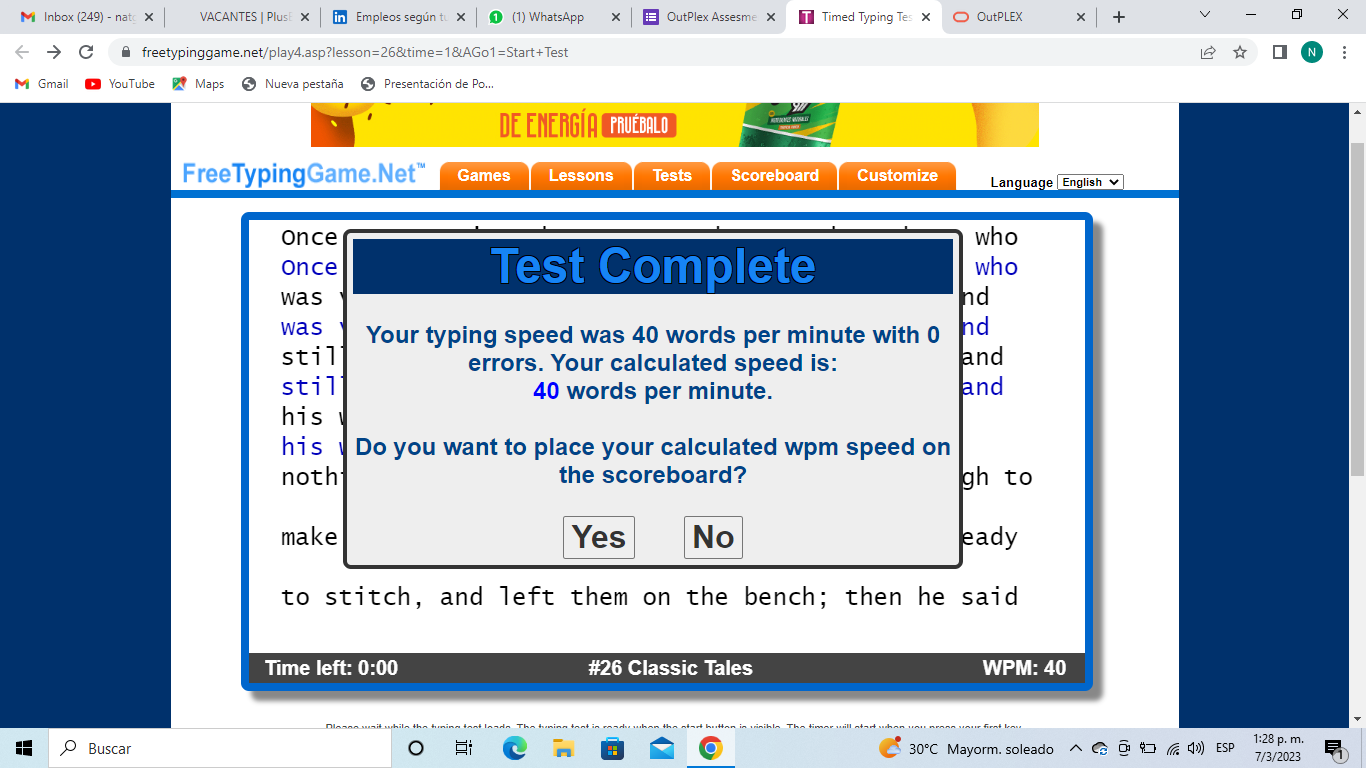Screen dimensions: 1366x768
Task: Open the Customize menu tab
Action: point(897,175)
